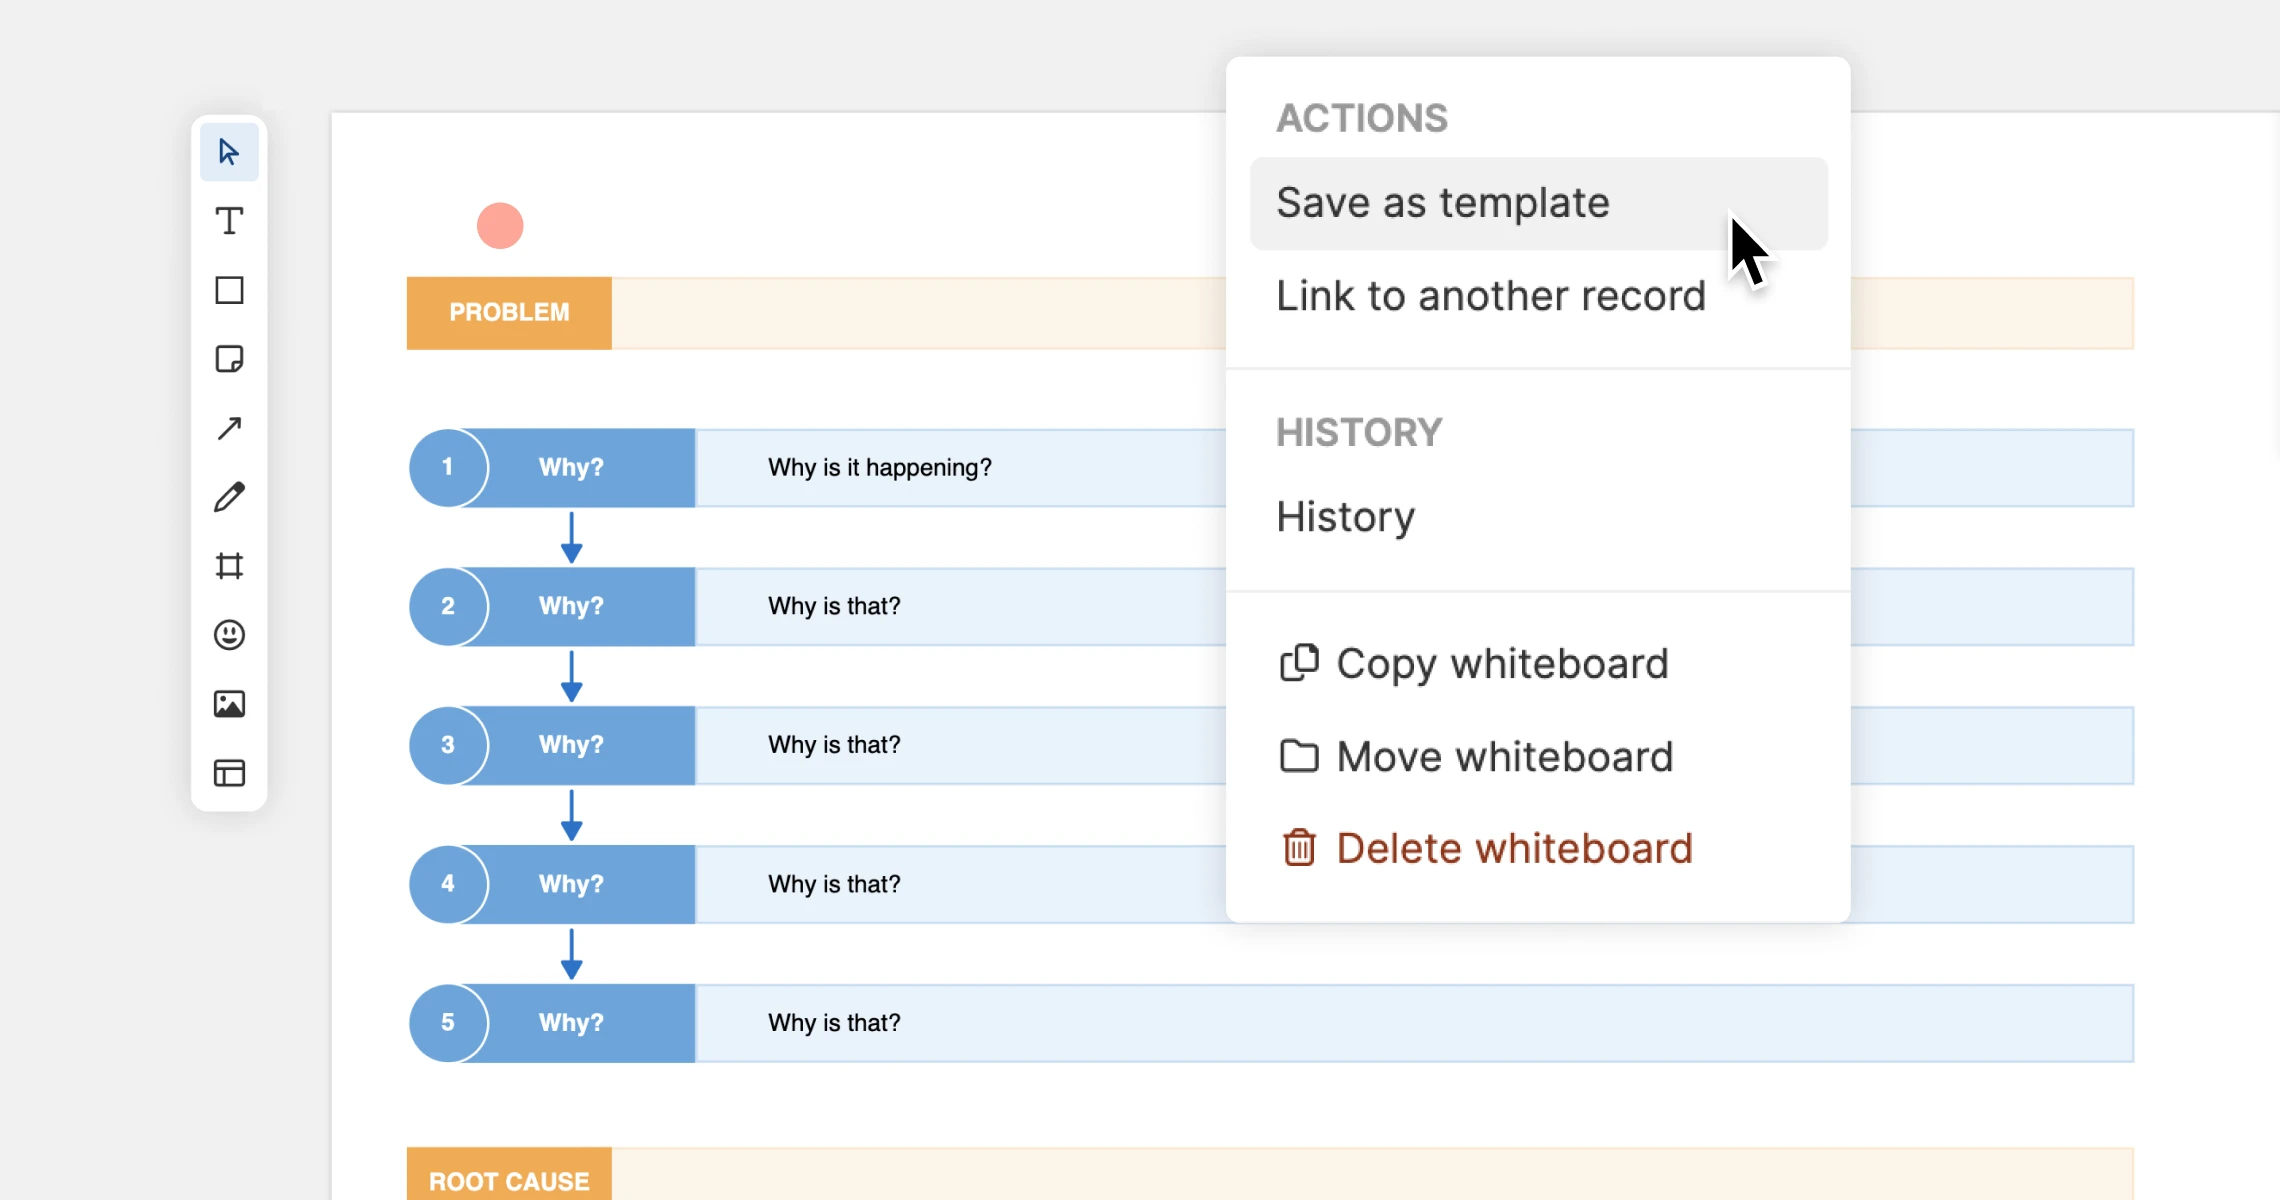Viewport: 2280px width, 1200px height.
Task: Click Delete whiteboard
Action: click(x=1513, y=847)
